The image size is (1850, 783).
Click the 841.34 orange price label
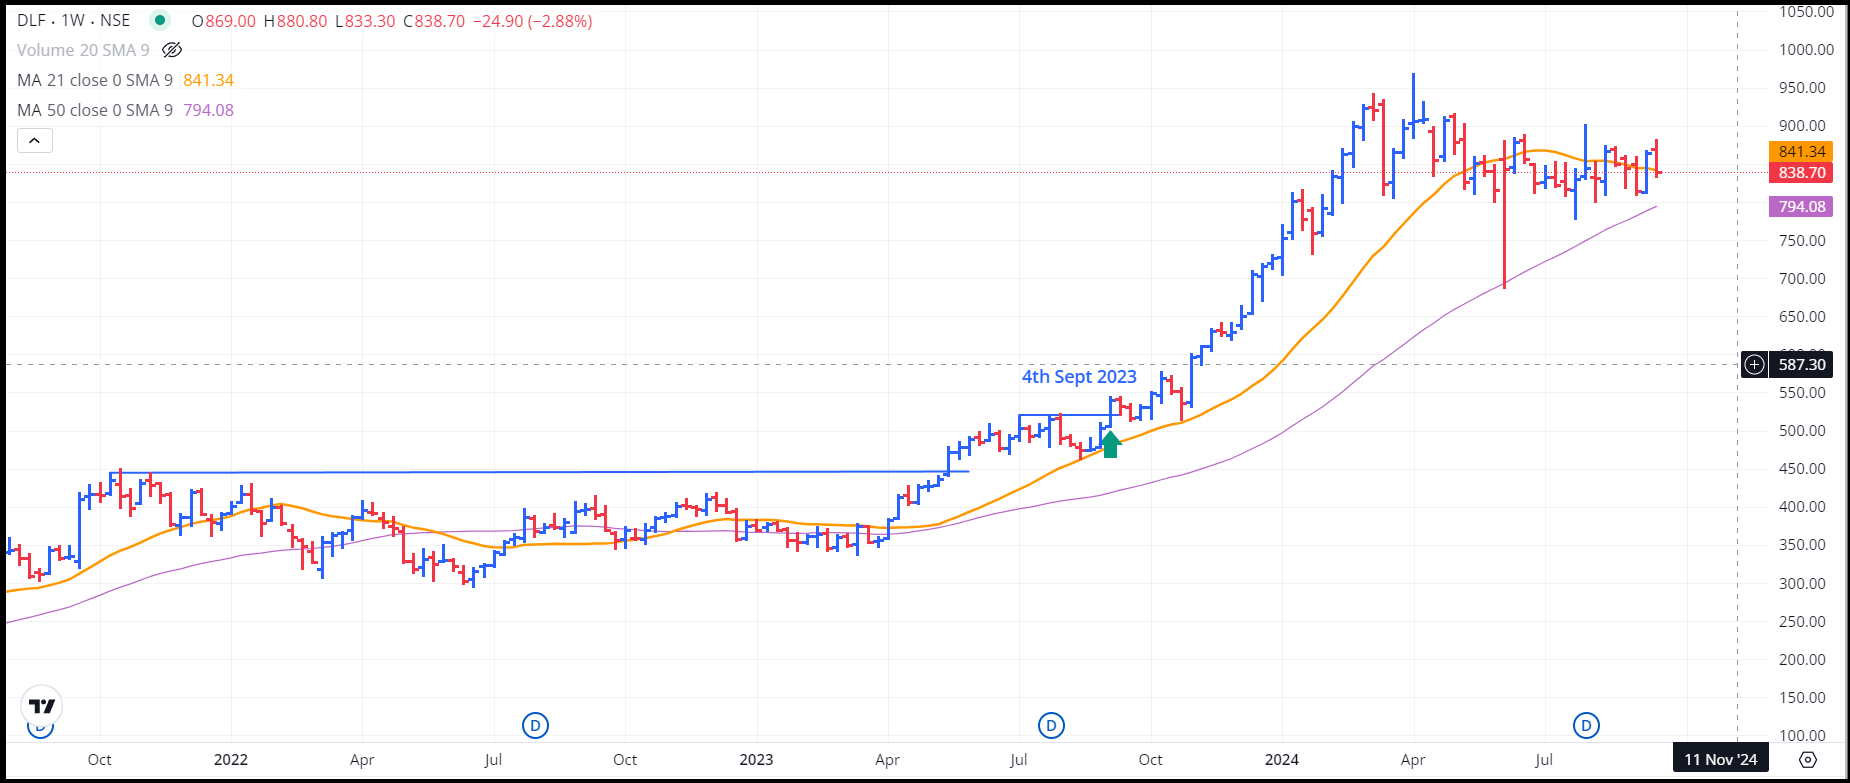[1802, 152]
